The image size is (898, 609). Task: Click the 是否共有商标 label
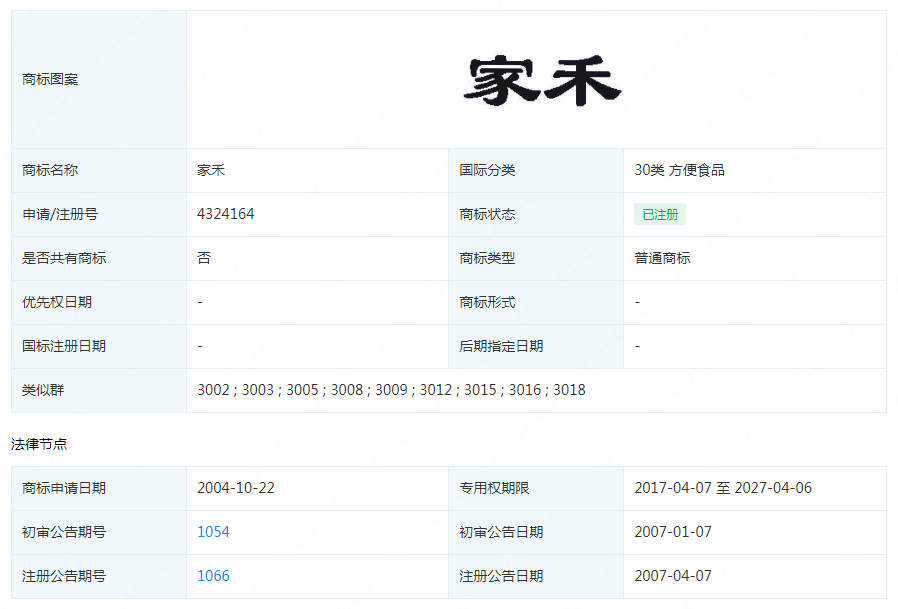(64, 258)
